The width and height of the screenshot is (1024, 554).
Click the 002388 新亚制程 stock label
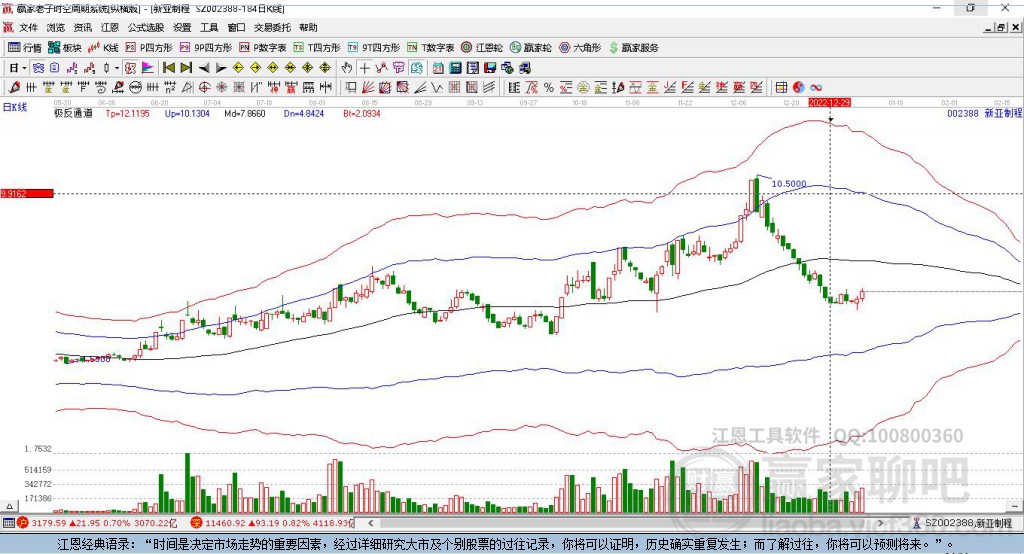pos(984,113)
